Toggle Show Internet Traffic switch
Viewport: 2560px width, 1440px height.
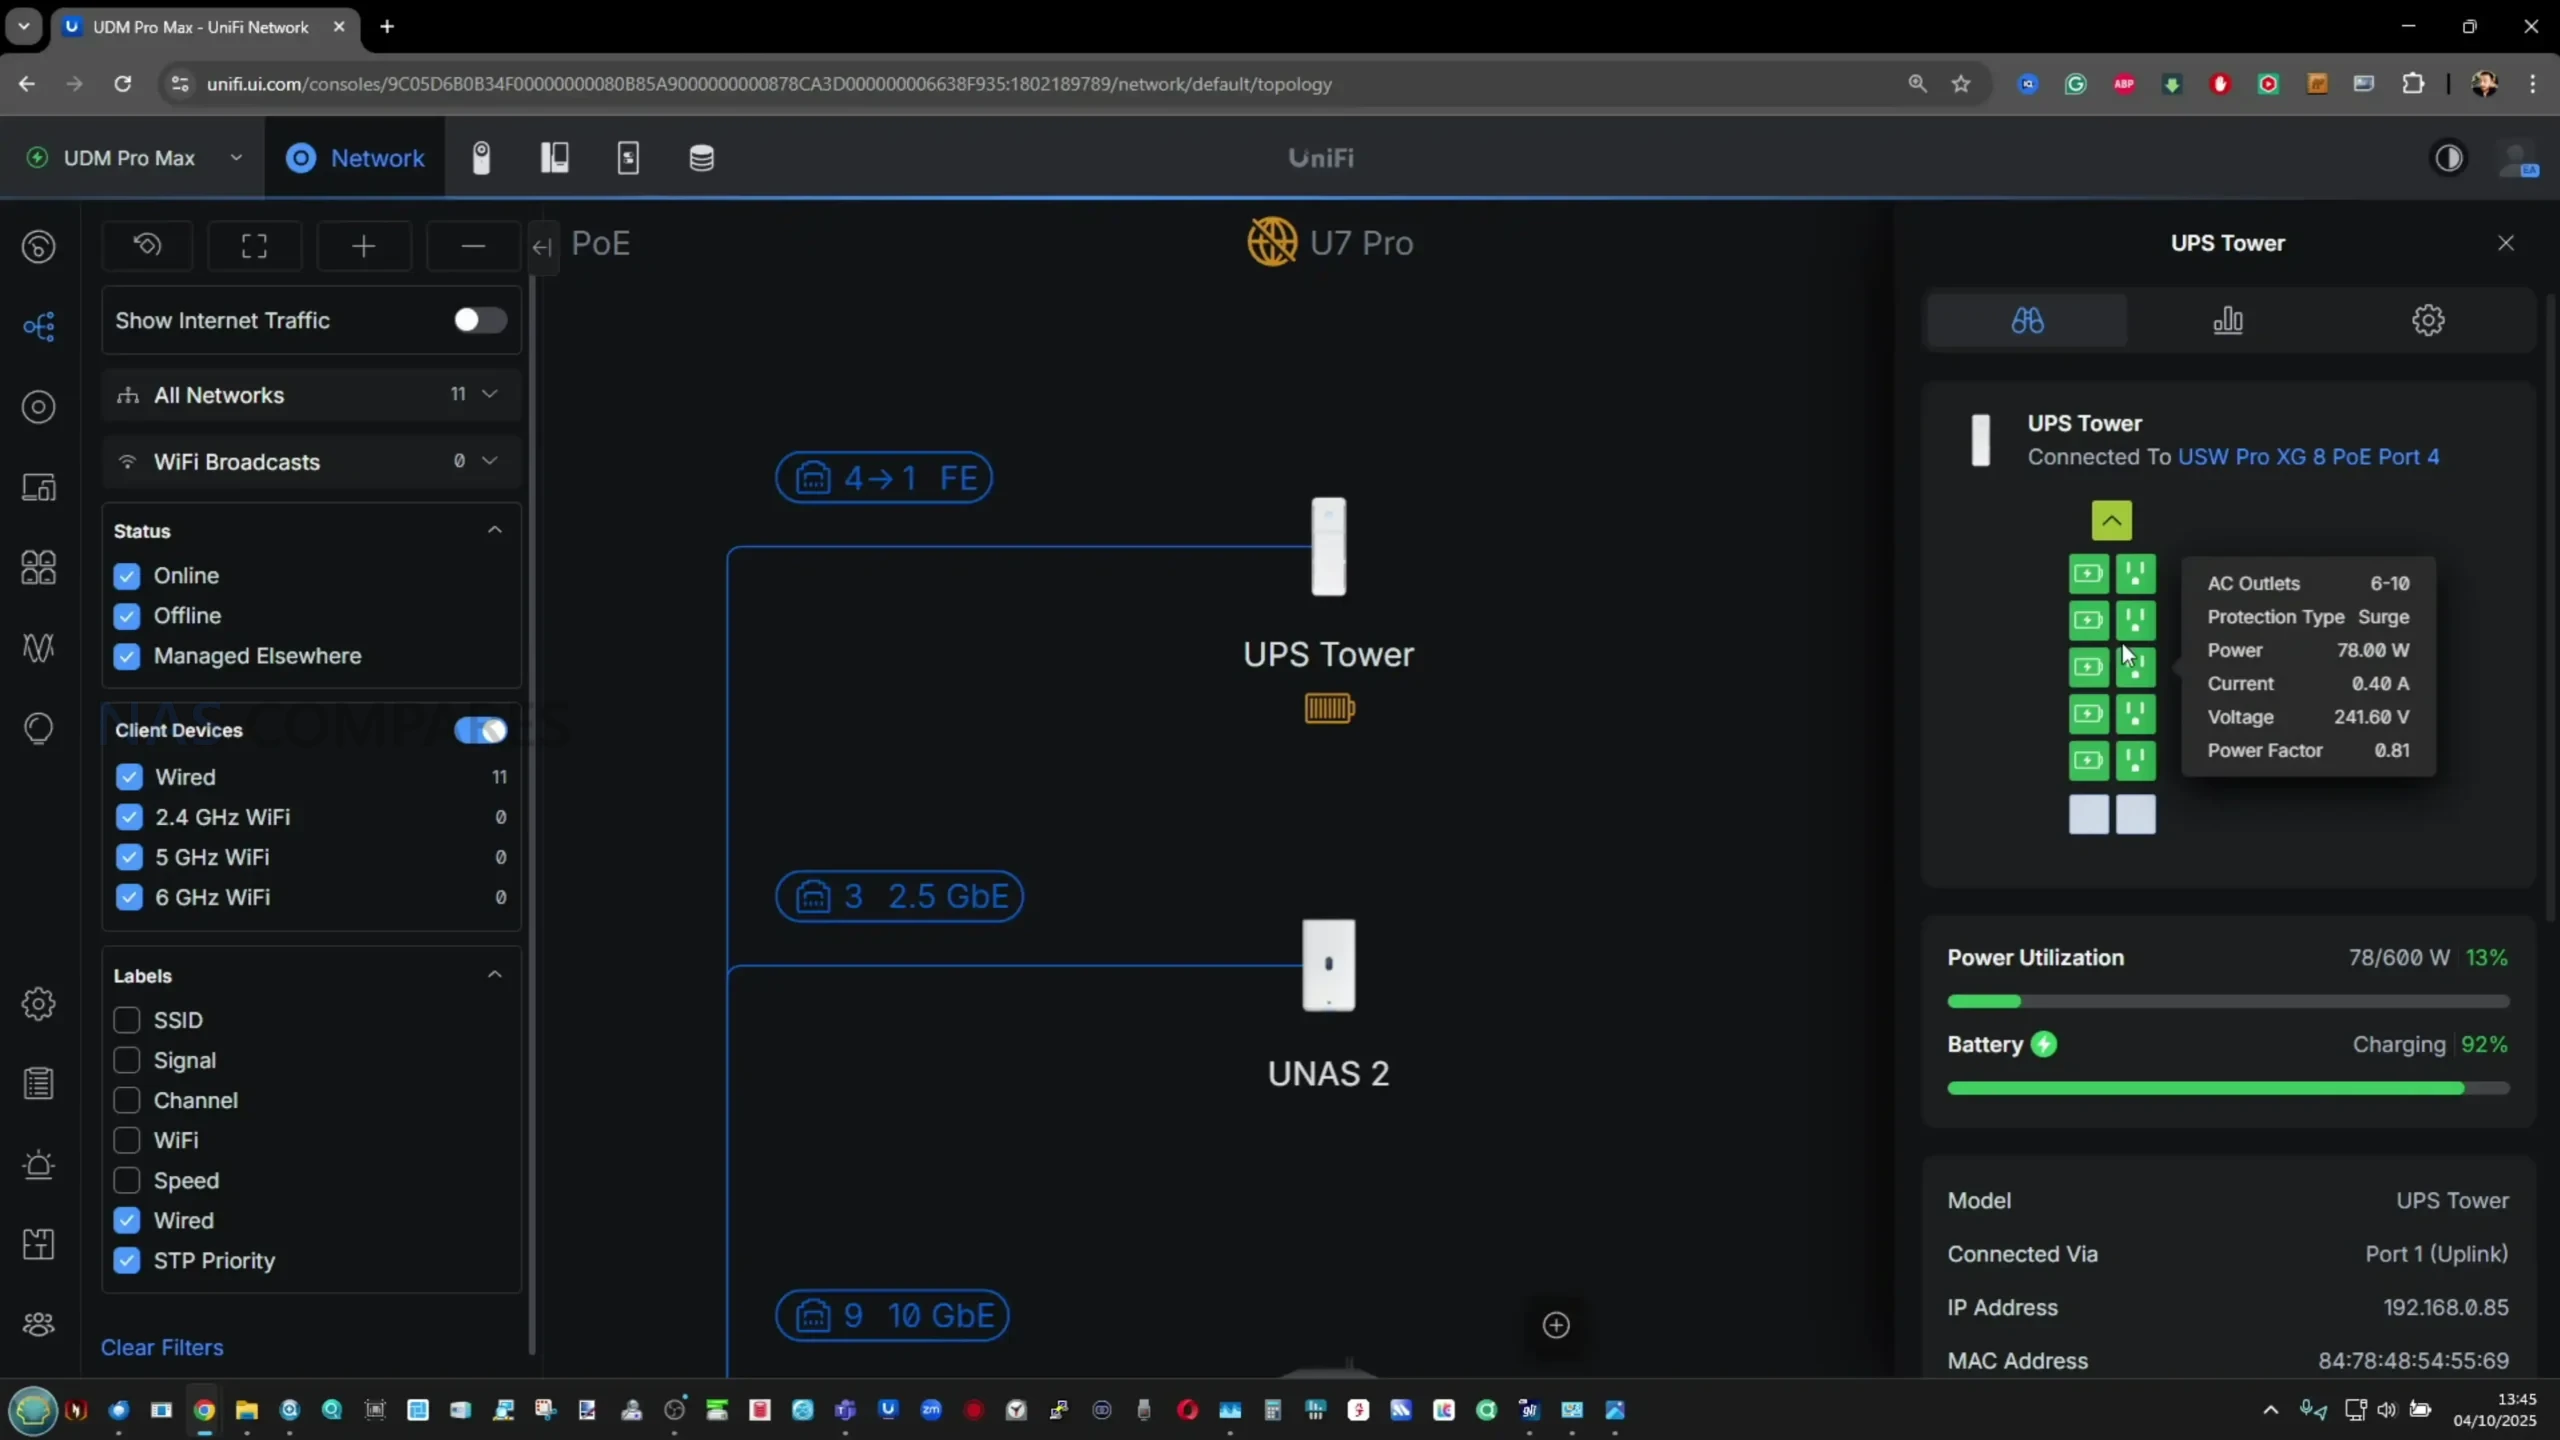(479, 320)
